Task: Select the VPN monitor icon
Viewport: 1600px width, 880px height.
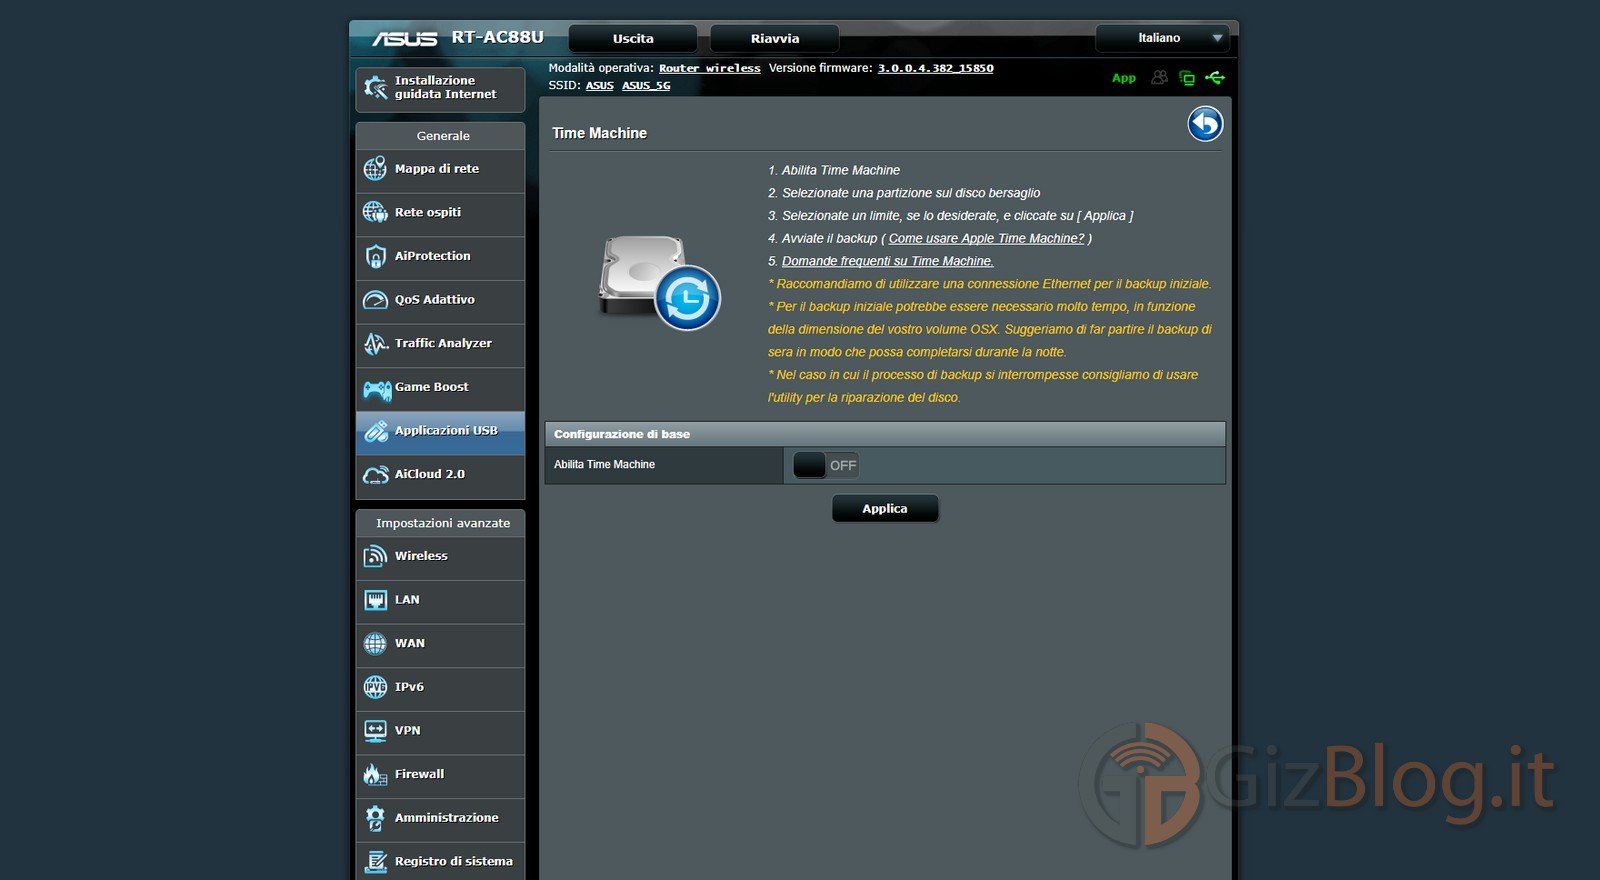Action: coord(375,731)
